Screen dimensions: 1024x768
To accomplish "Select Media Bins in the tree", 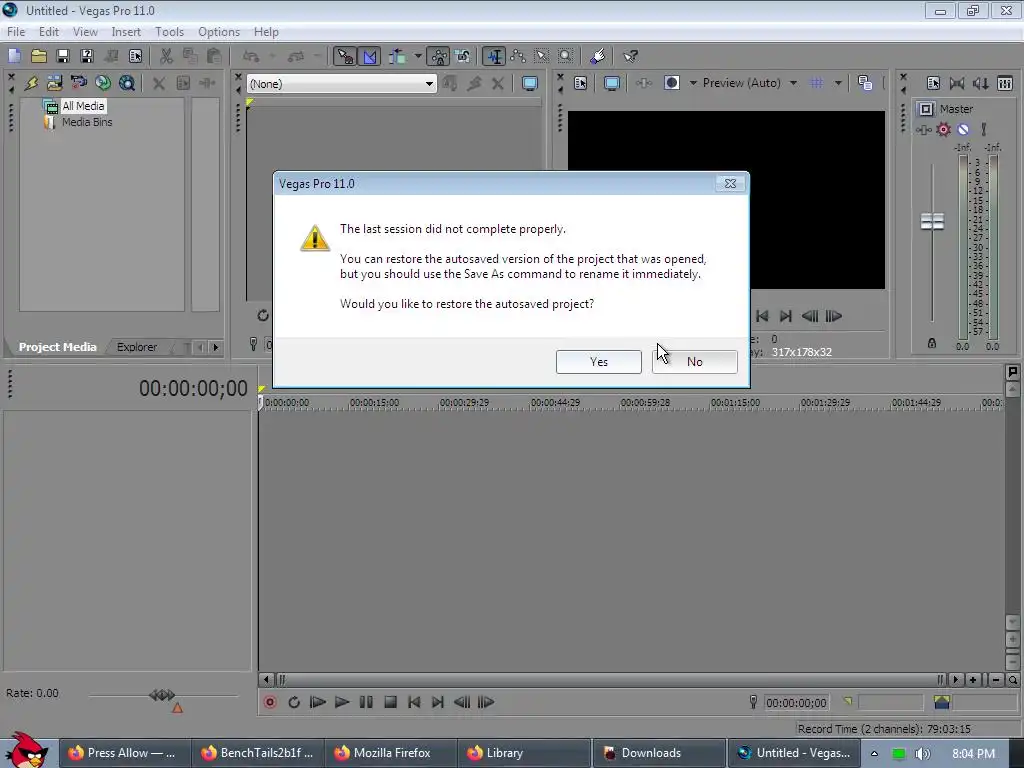I will pos(87,122).
